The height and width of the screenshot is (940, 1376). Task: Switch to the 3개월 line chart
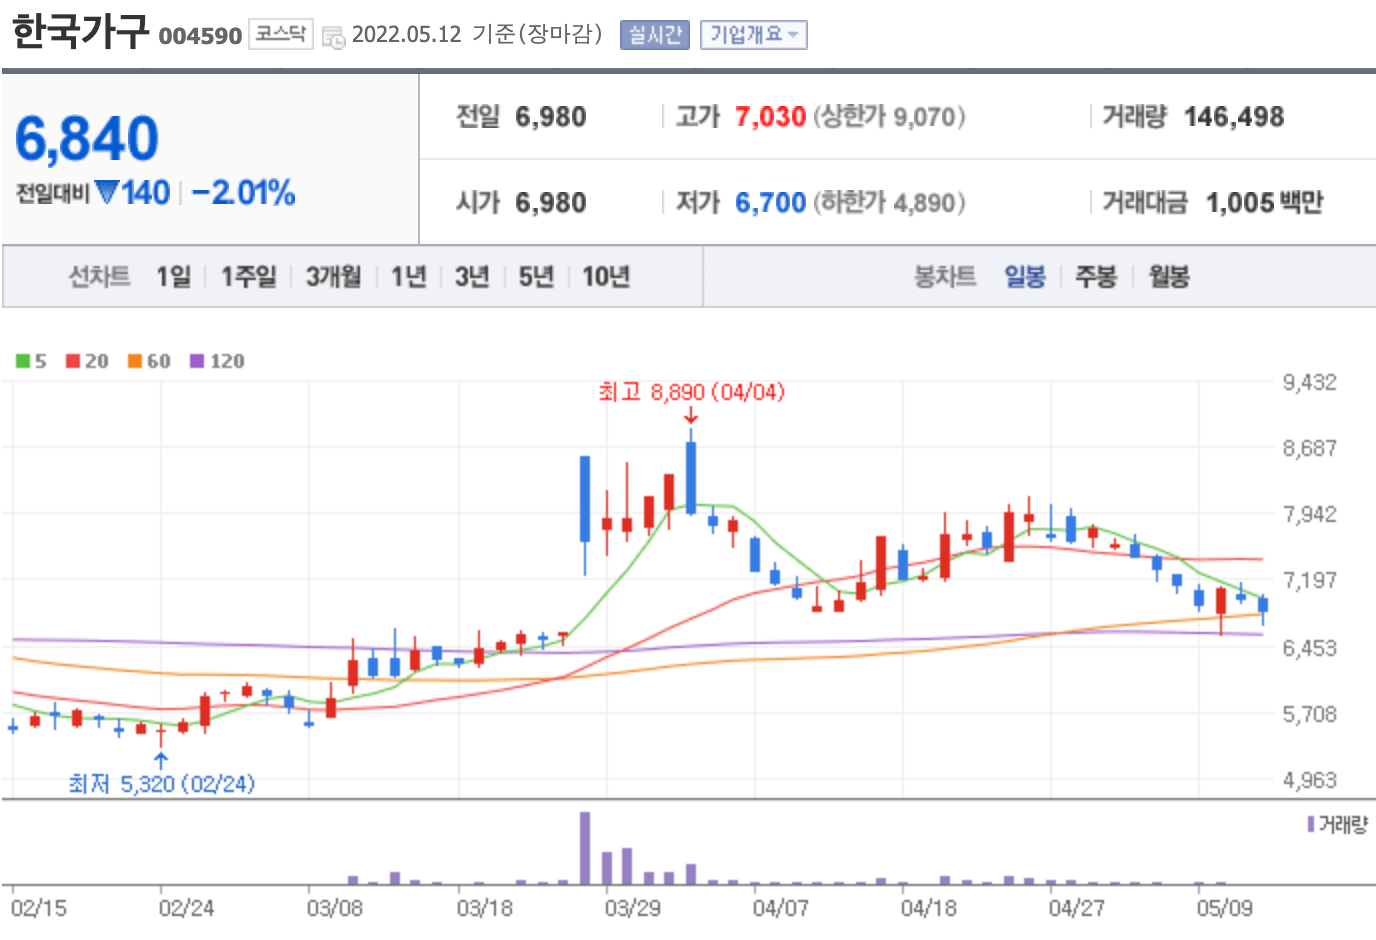[x=333, y=276]
